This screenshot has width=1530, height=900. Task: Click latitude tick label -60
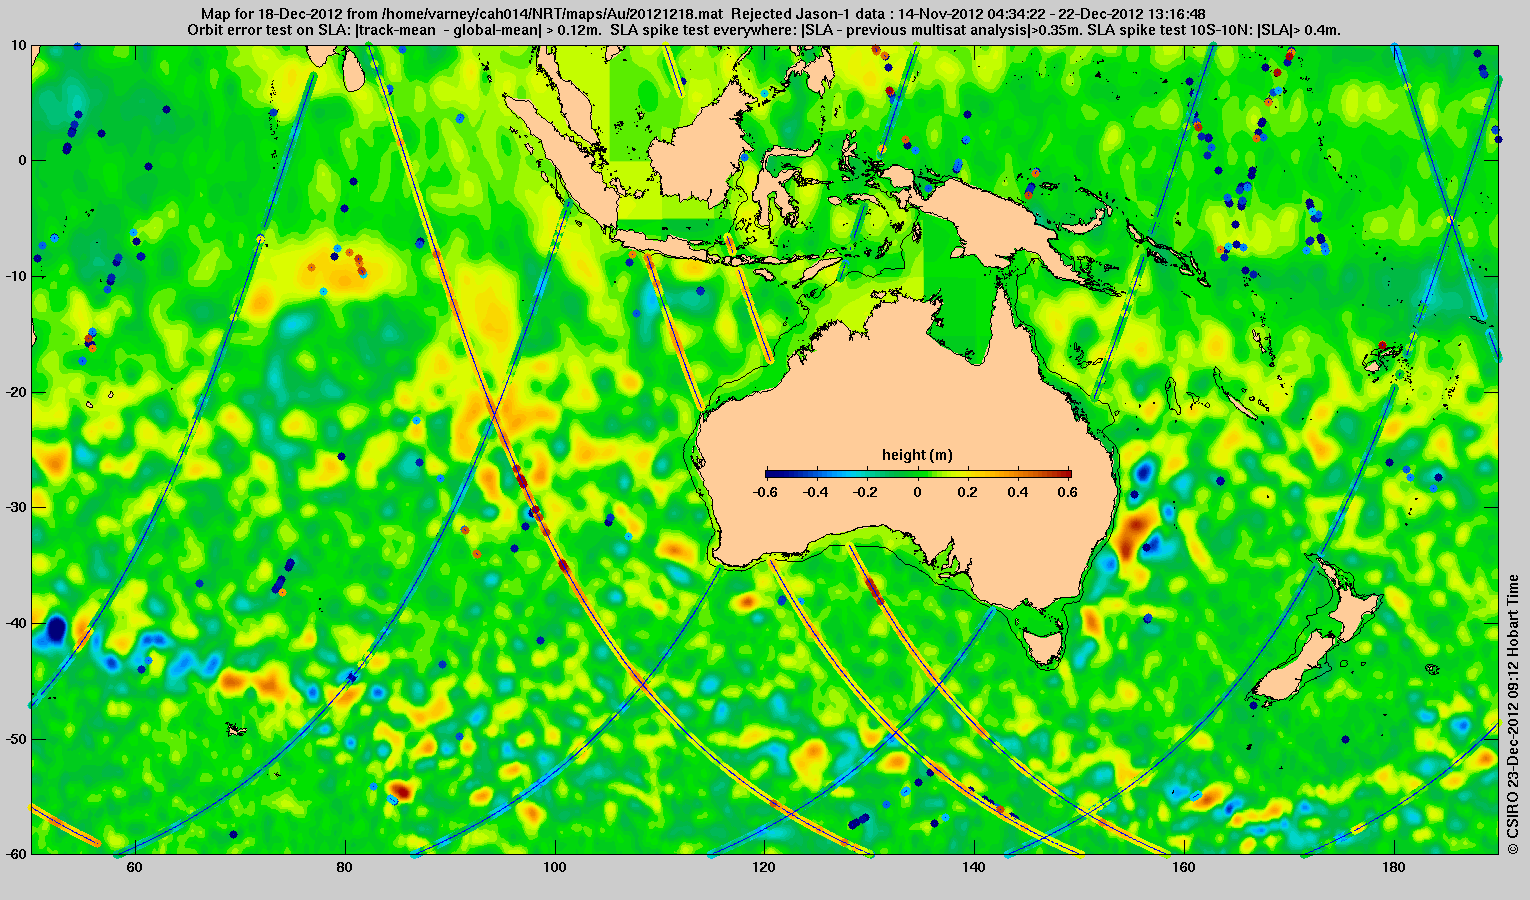coord(17,854)
